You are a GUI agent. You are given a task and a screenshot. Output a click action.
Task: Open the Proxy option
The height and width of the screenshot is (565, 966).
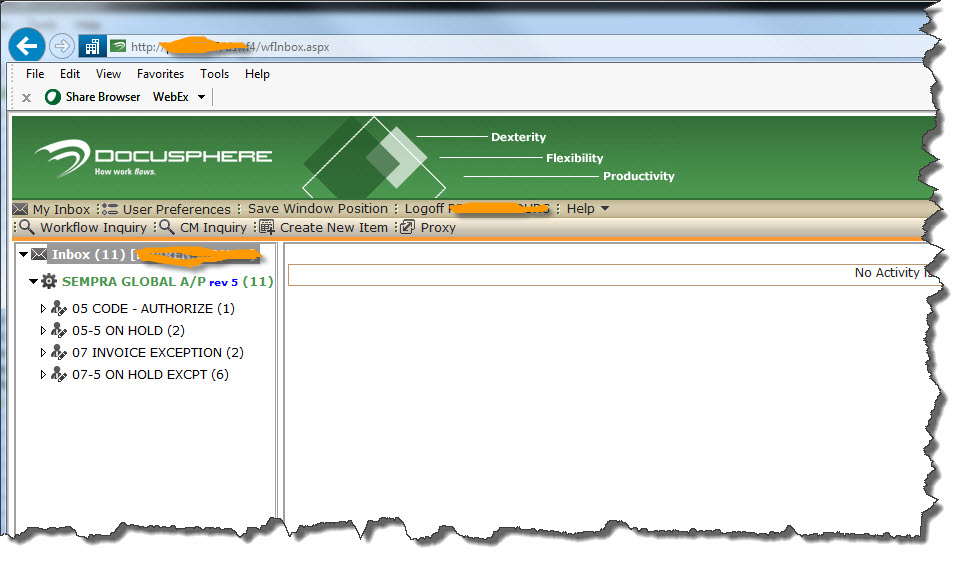pyautogui.click(x=438, y=228)
